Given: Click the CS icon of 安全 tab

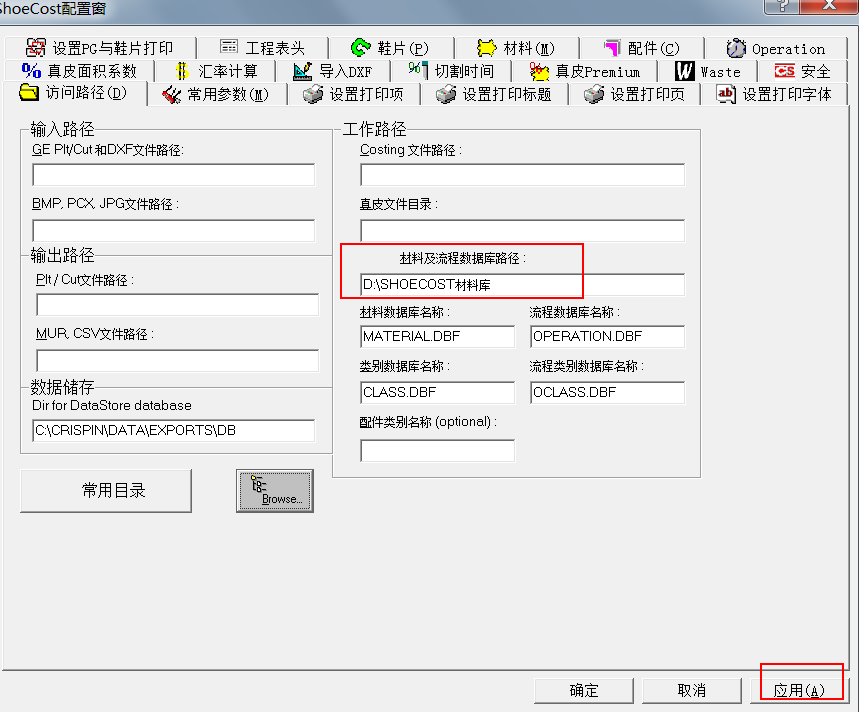Looking at the screenshot, I should pyautogui.click(x=784, y=71).
